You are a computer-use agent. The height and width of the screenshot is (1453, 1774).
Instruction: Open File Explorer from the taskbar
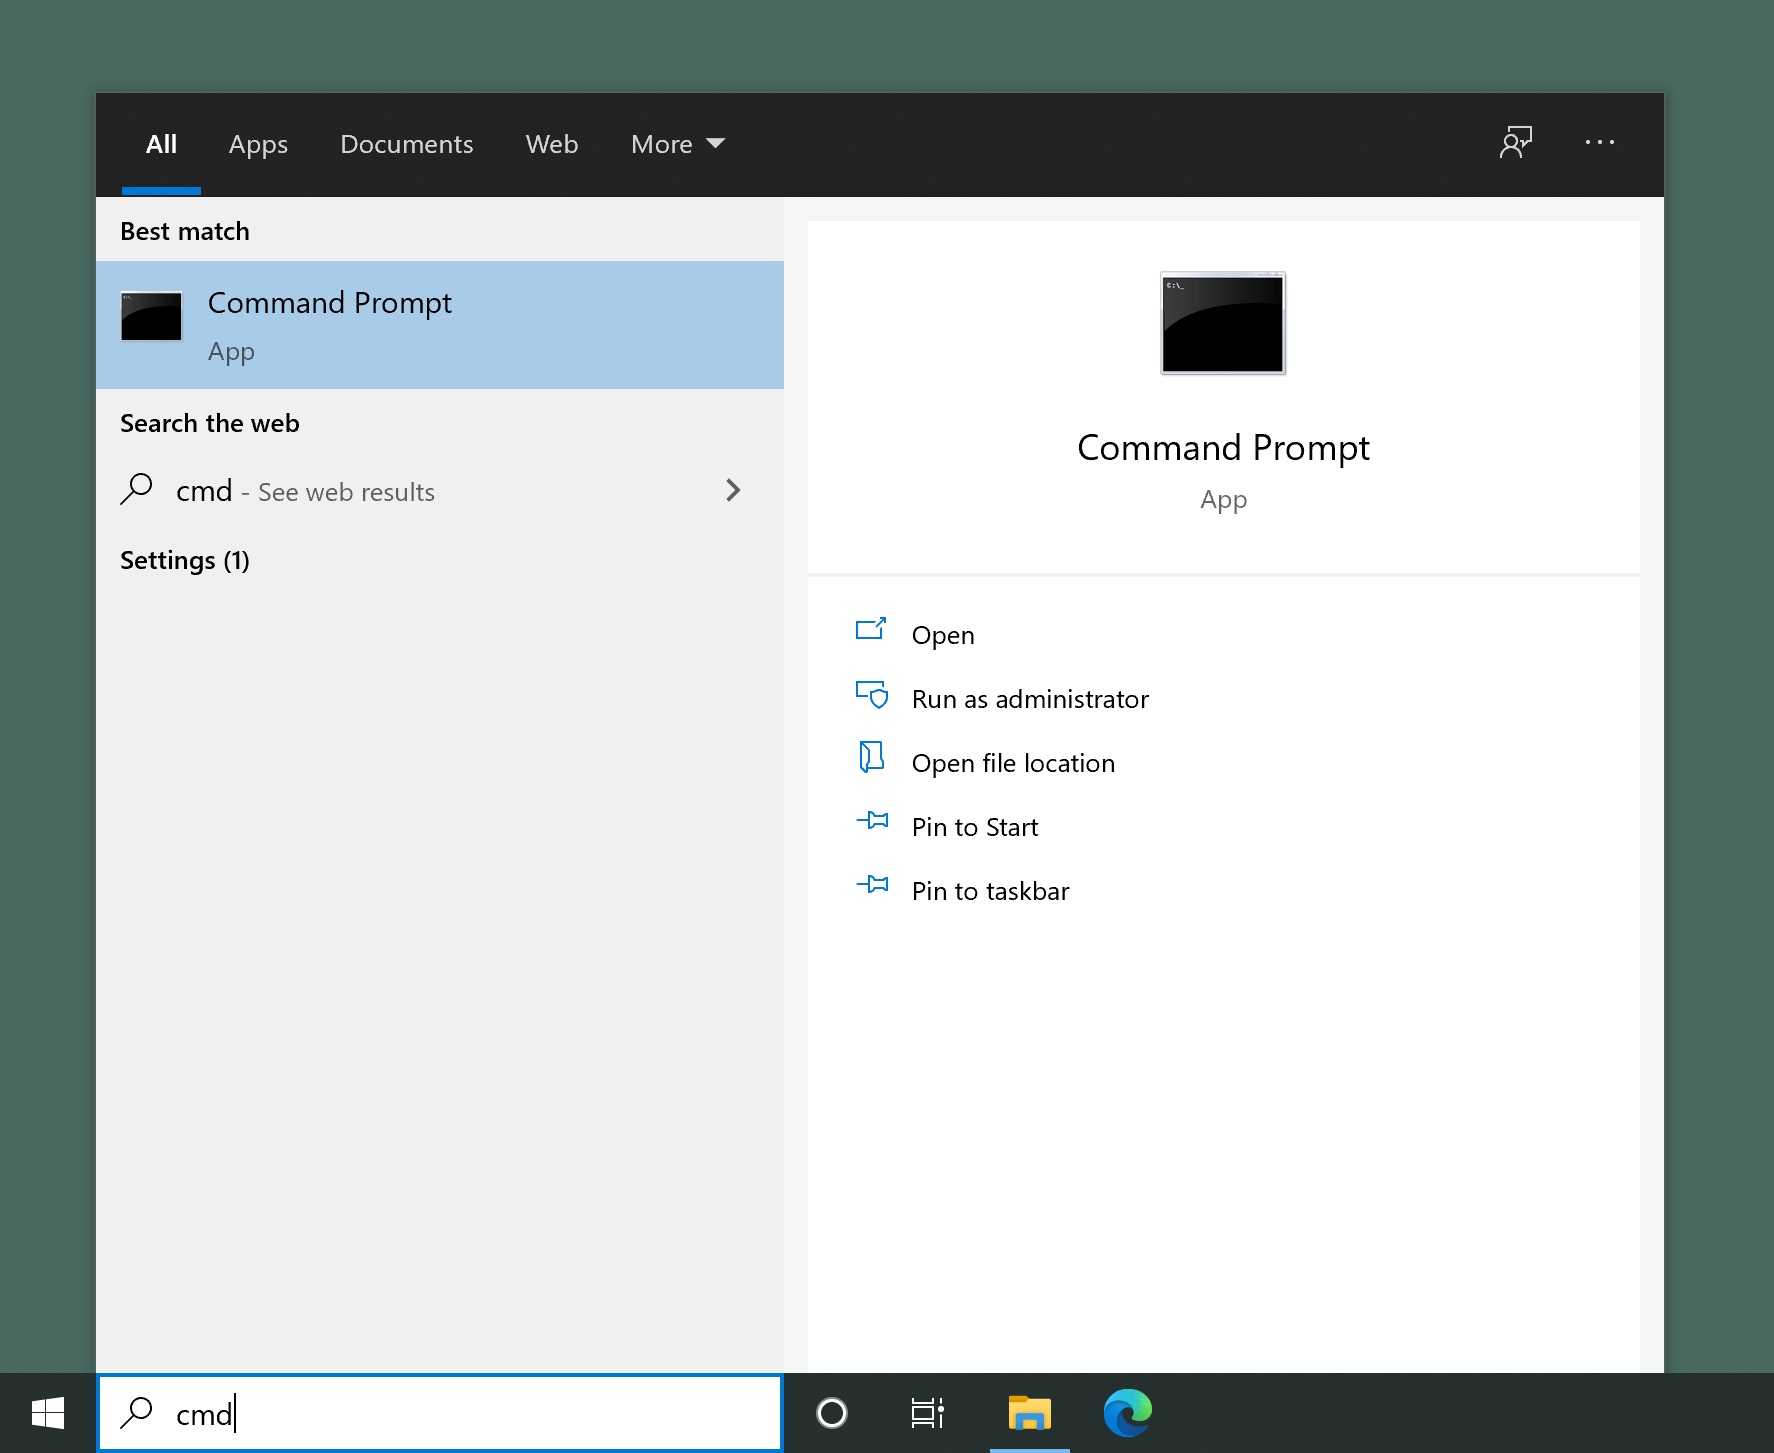[1029, 1413]
